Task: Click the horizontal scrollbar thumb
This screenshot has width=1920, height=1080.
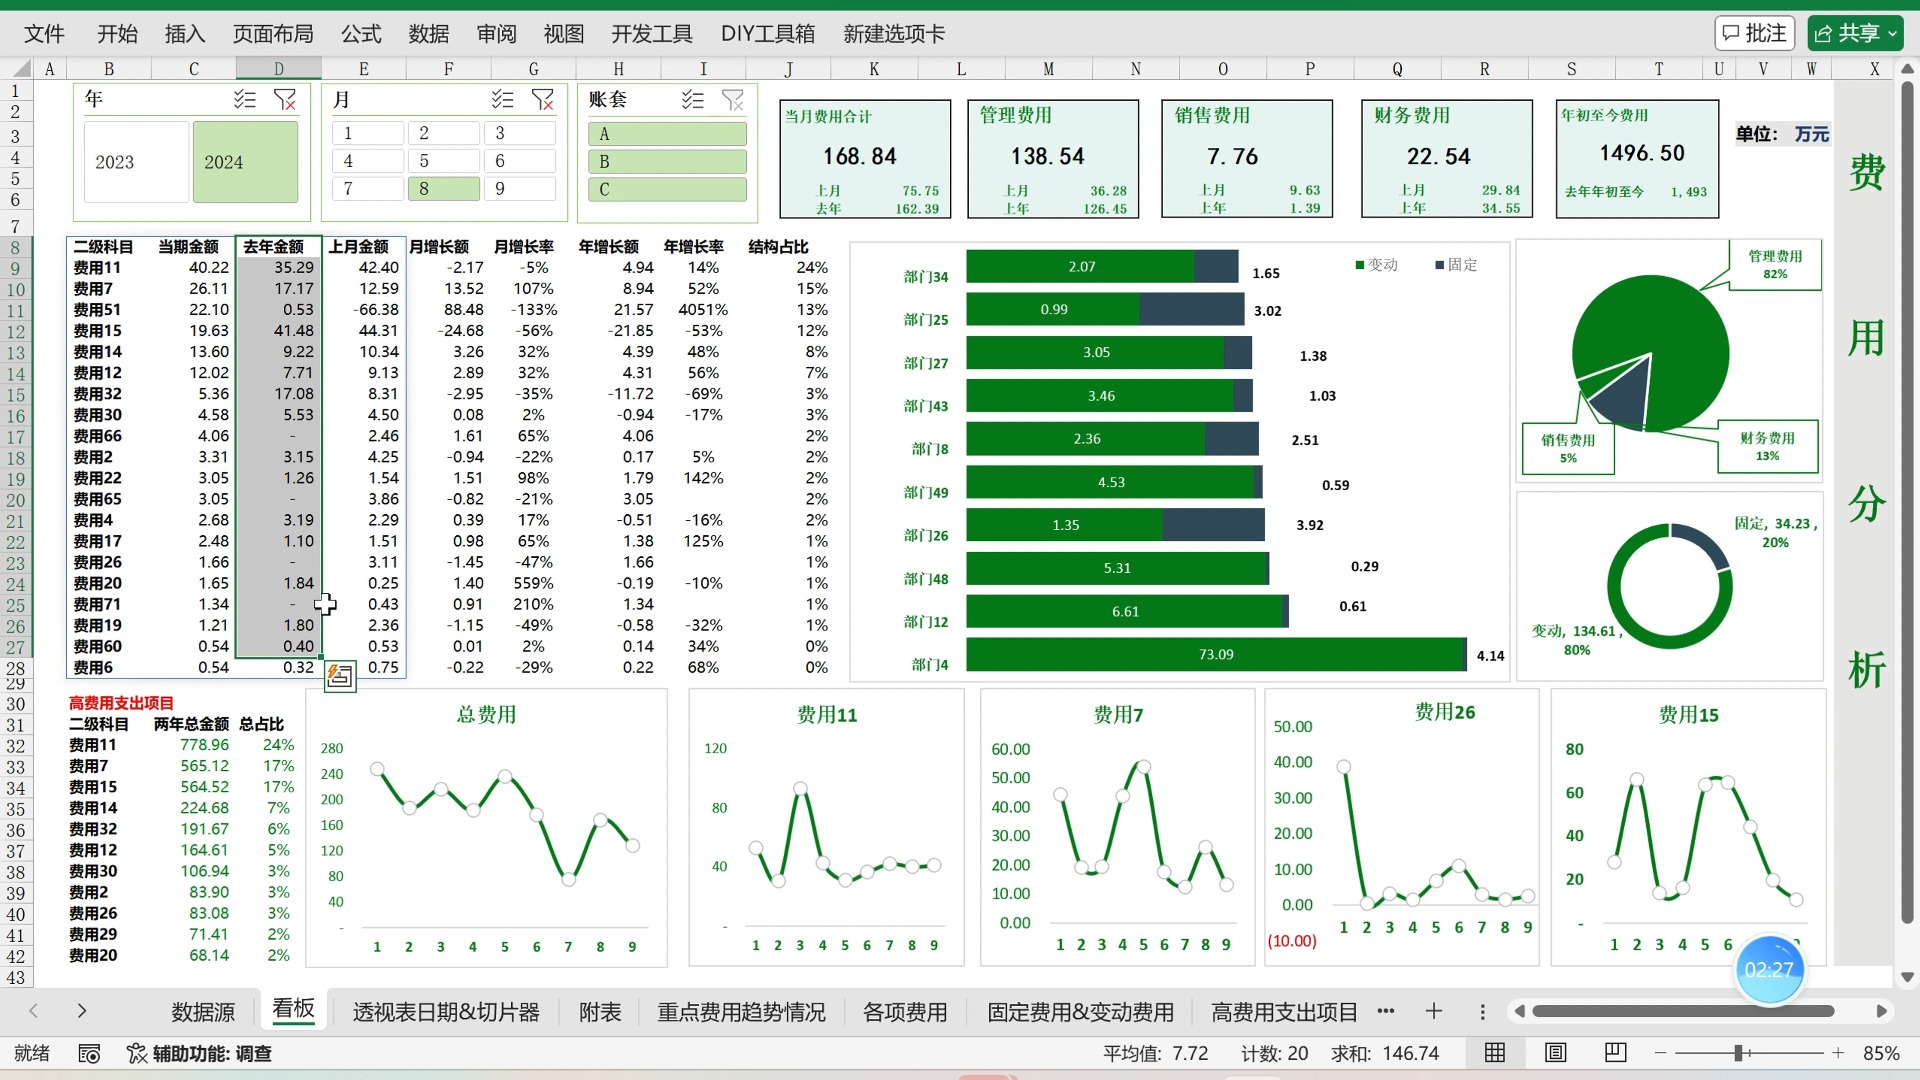Action: [x=1683, y=1011]
